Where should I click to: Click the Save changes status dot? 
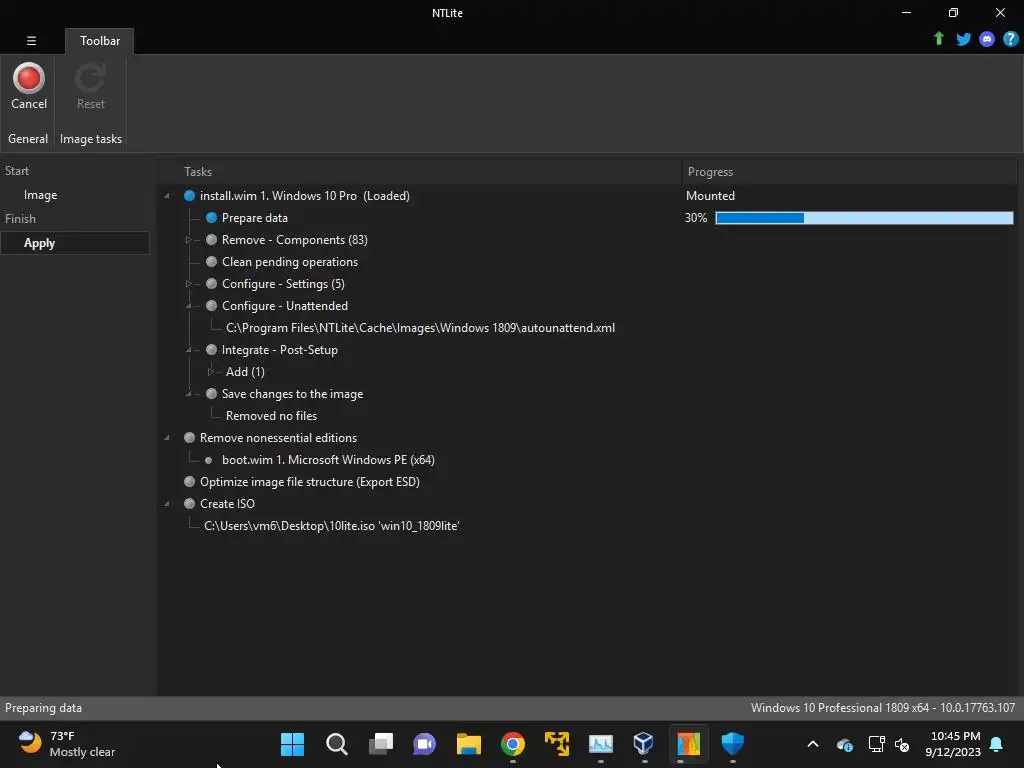tap(211, 394)
